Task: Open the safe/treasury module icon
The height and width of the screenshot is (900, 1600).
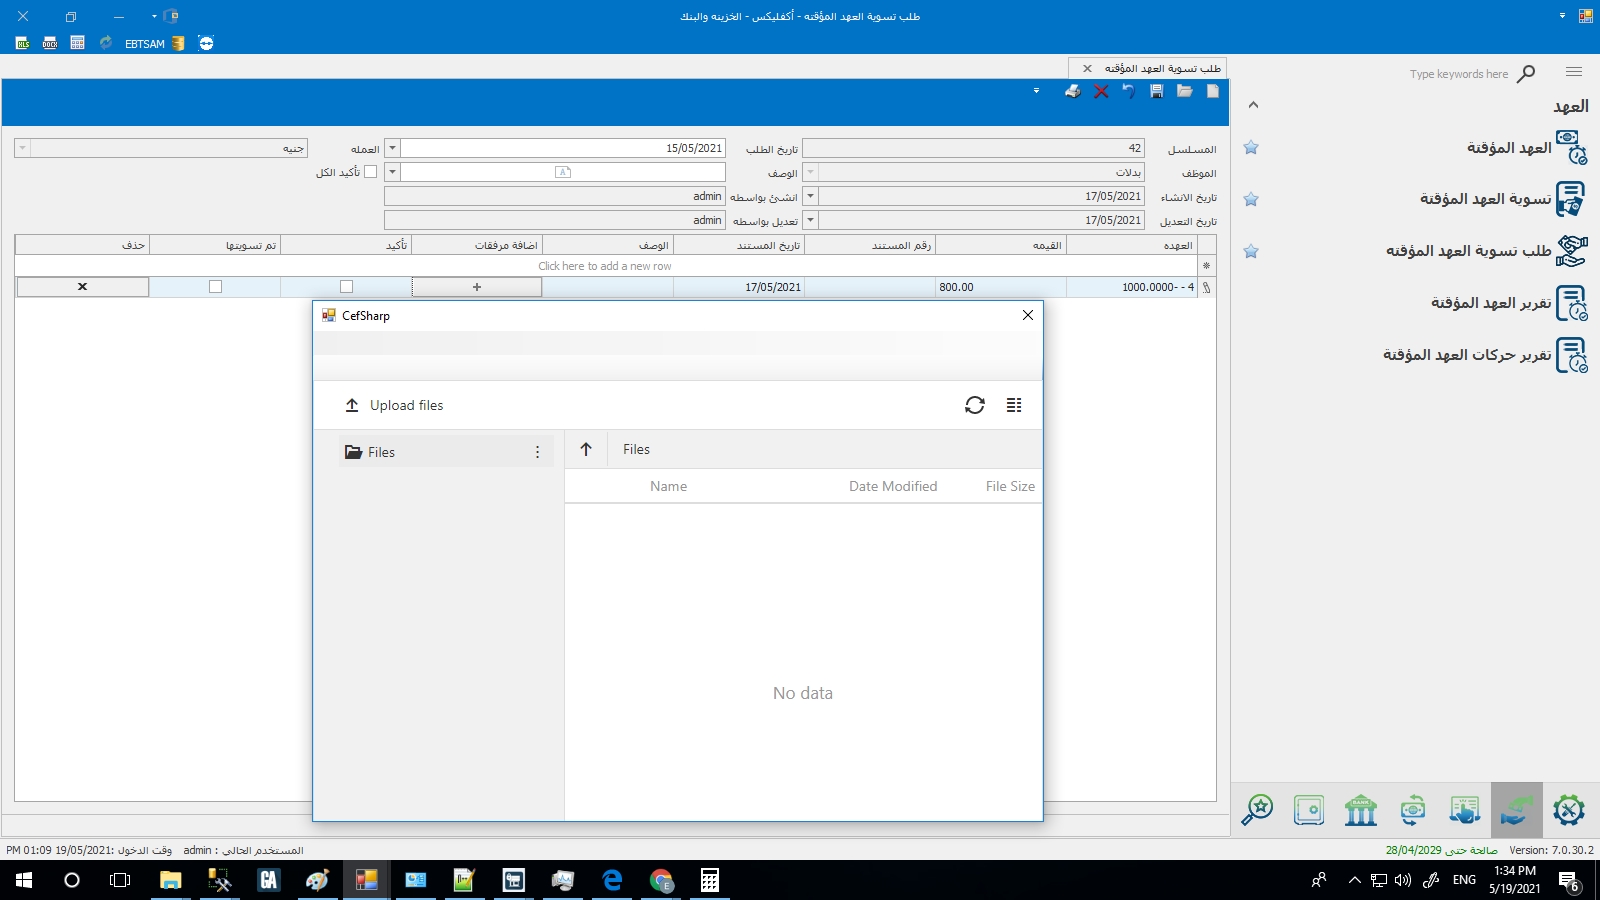Action: (x=1308, y=810)
